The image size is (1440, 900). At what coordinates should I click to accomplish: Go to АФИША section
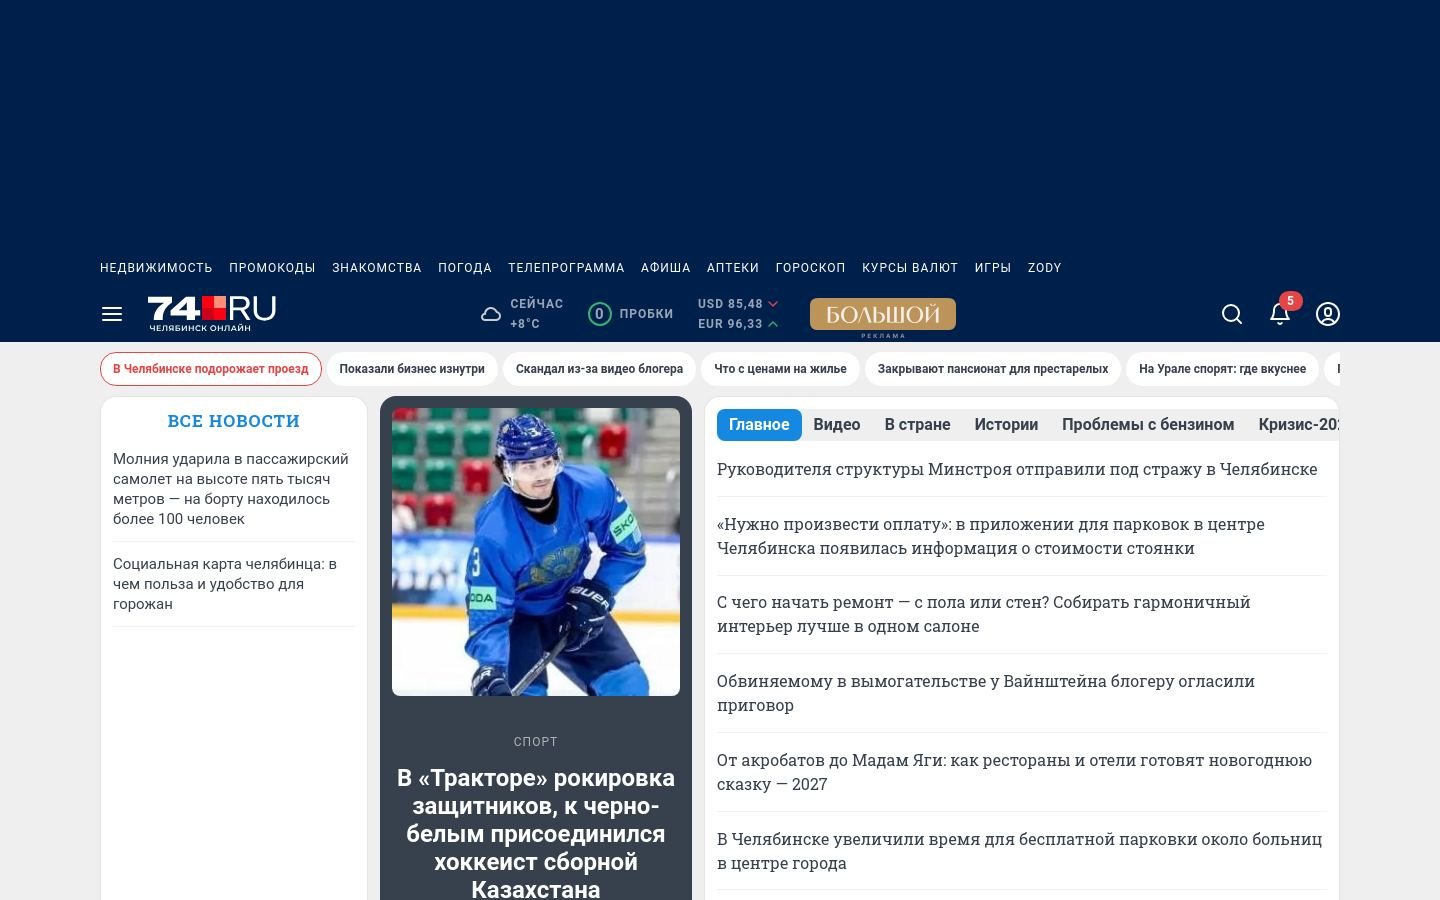pyautogui.click(x=666, y=268)
